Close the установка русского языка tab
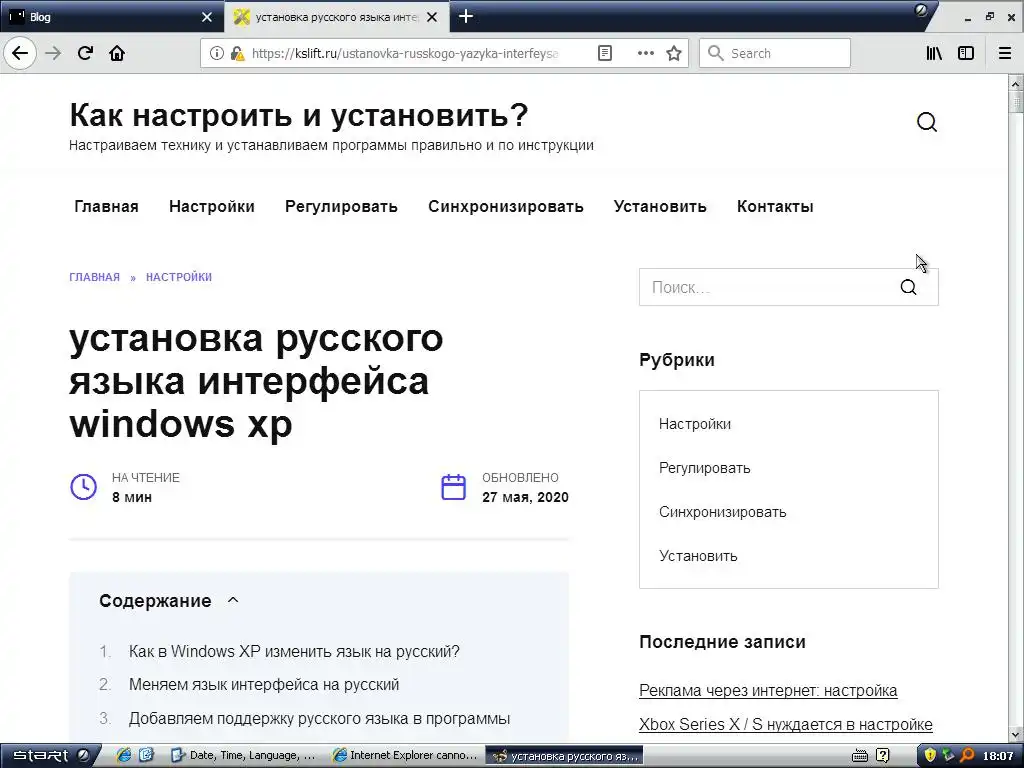Viewport: 1024px width, 768px height. coord(432,17)
